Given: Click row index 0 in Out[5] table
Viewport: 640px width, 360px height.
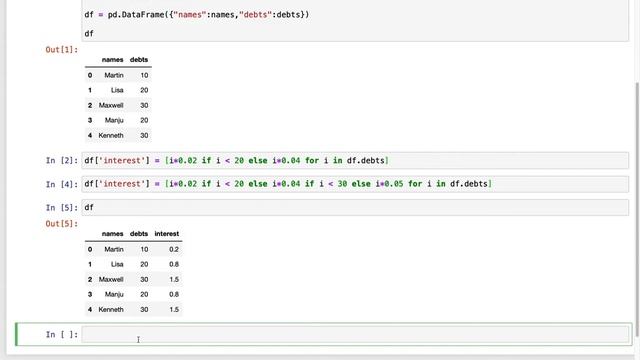Looking at the screenshot, I should coord(90,249).
